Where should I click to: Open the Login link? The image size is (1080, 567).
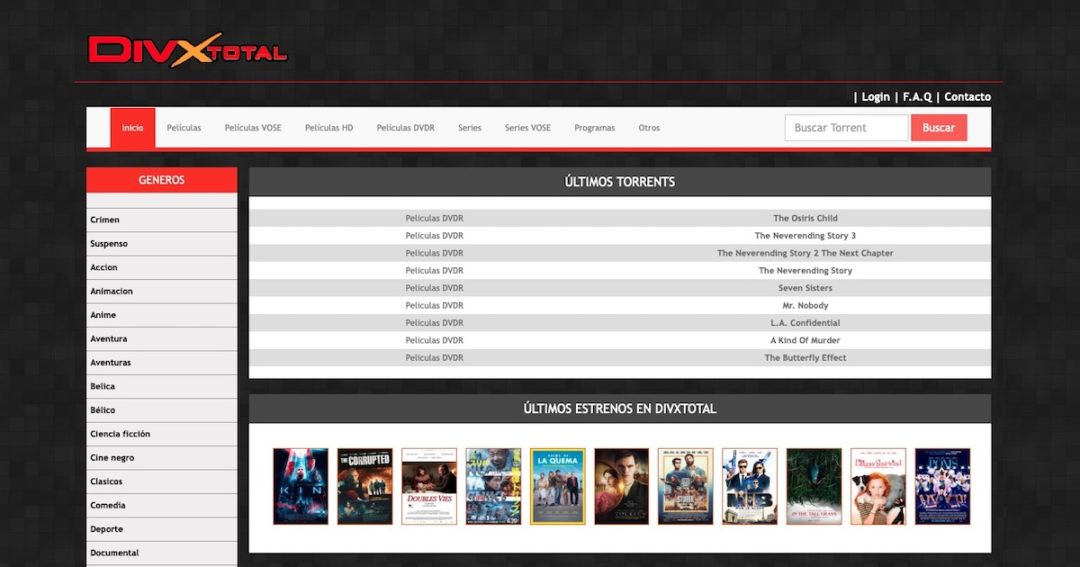875,97
